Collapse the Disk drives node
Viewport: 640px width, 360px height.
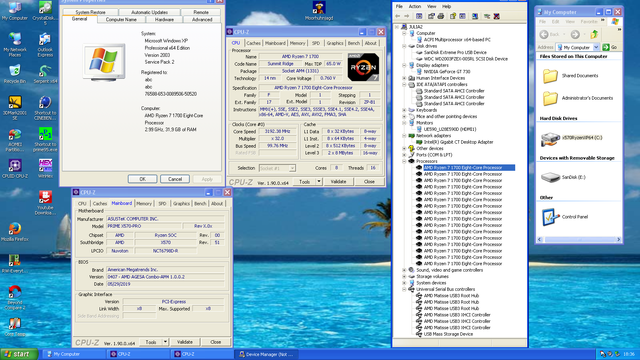pos(404,46)
